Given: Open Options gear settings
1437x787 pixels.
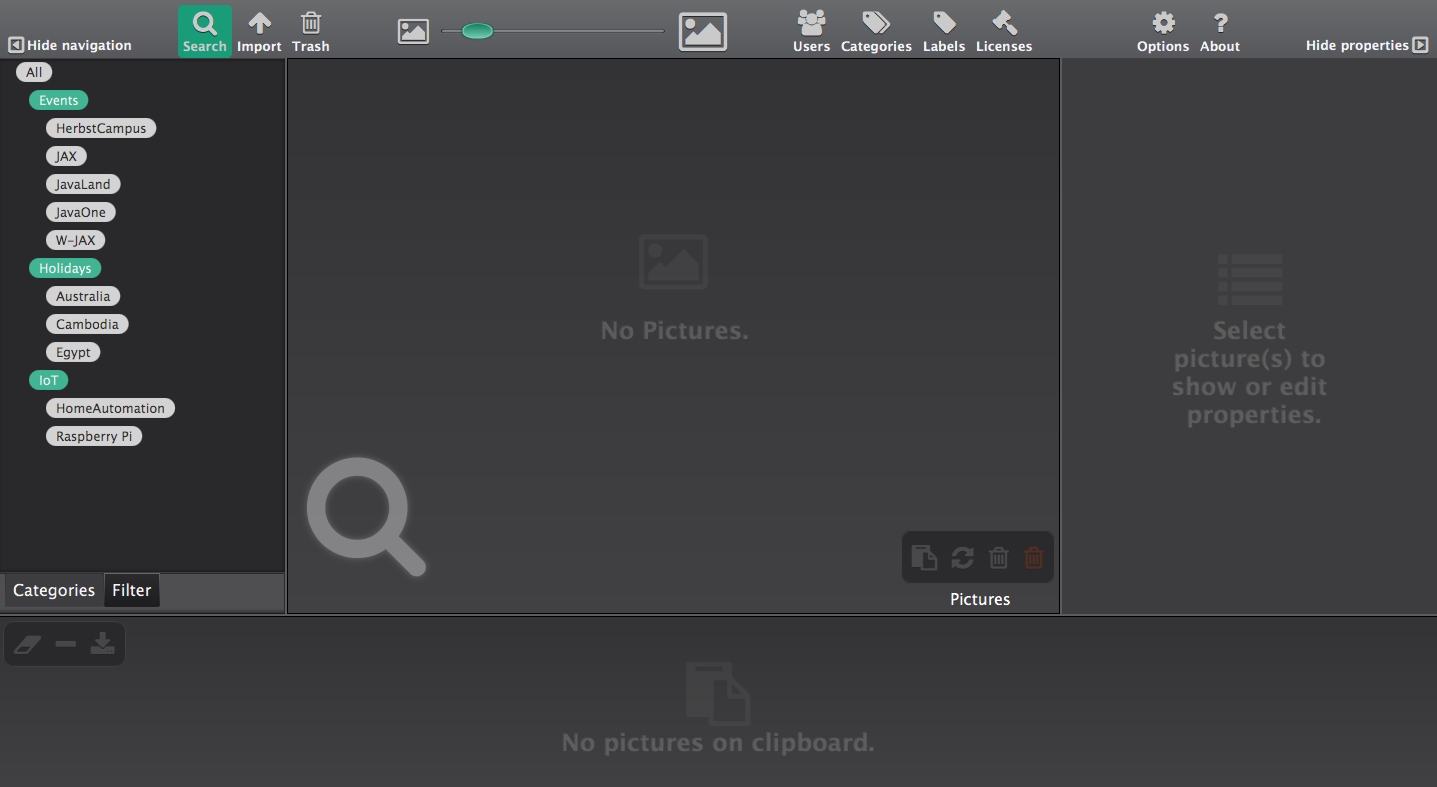Looking at the screenshot, I should (1163, 31).
